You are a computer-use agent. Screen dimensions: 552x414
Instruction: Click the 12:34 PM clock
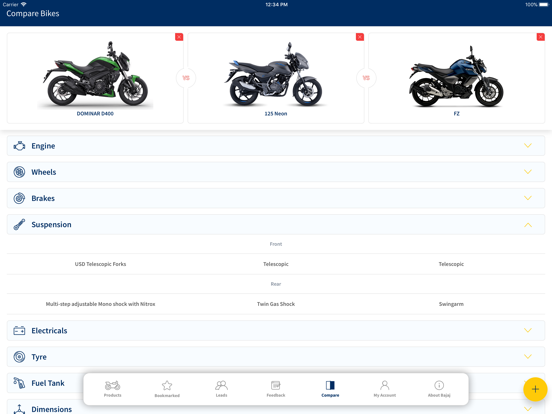276,5
